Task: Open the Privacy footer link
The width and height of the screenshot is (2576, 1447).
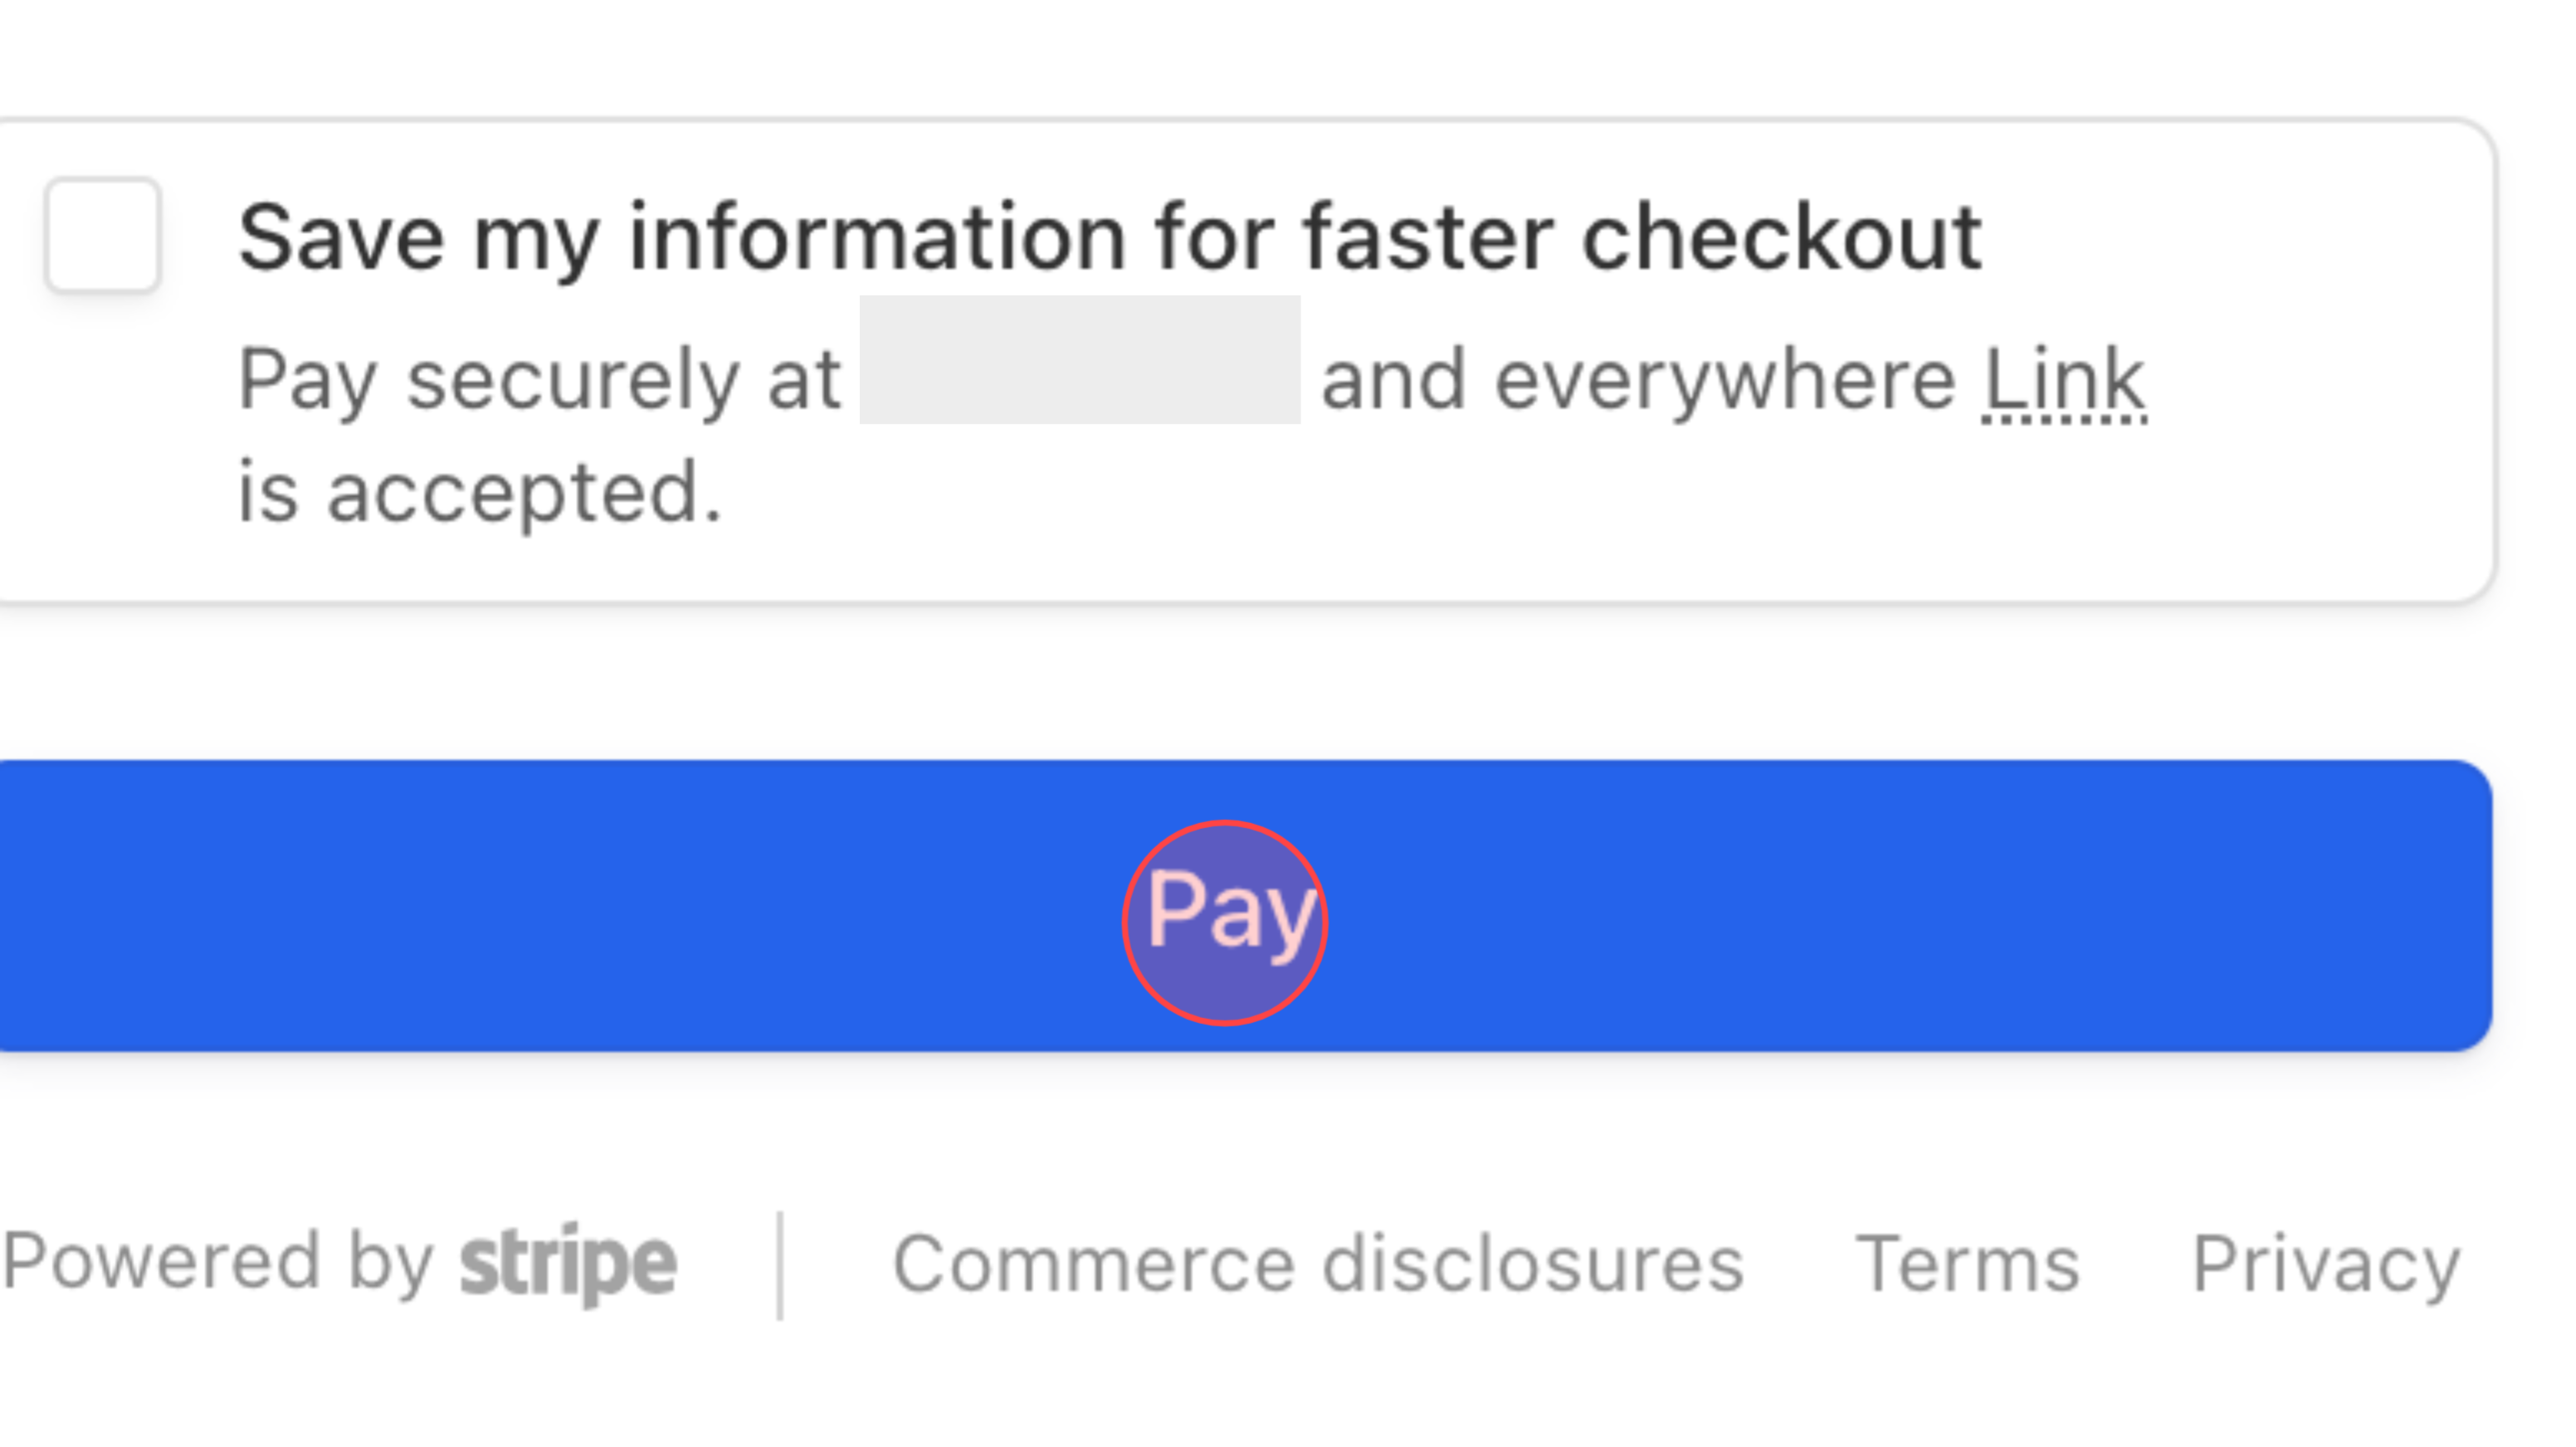Action: 2325,1264
